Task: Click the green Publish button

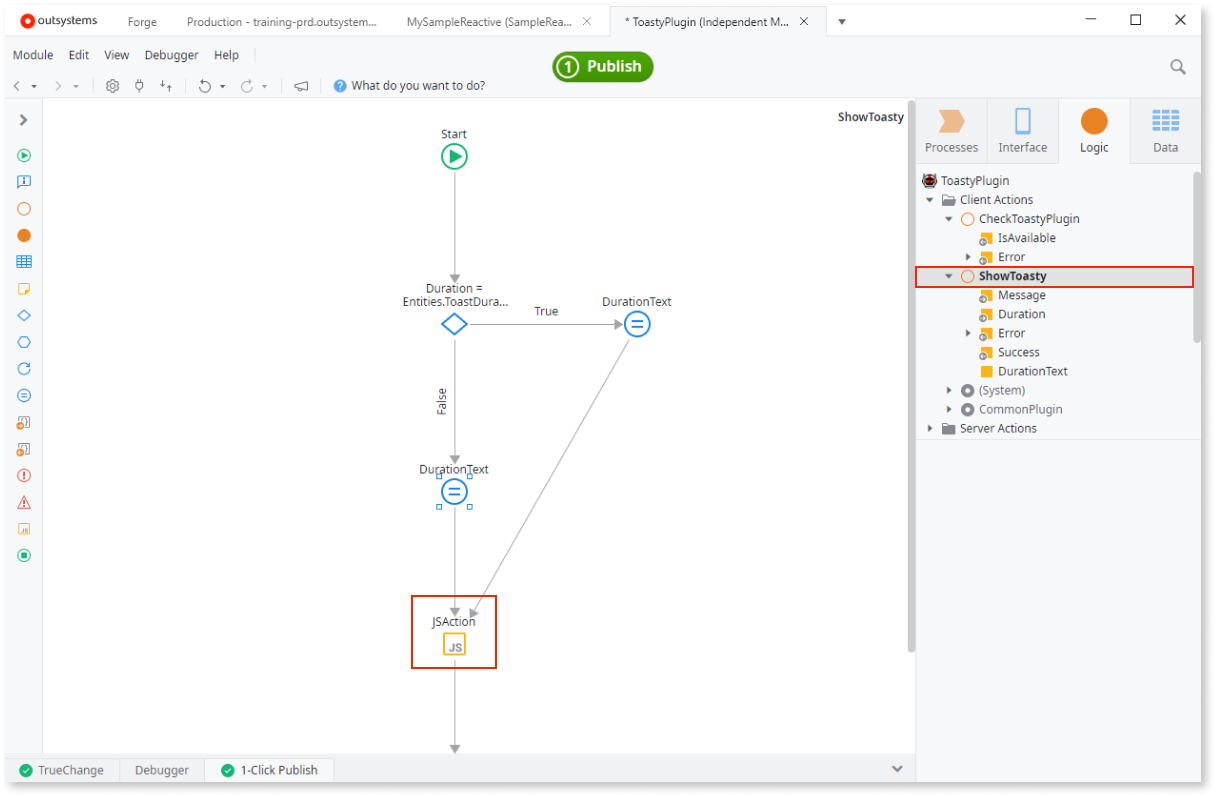Action: 602,66
